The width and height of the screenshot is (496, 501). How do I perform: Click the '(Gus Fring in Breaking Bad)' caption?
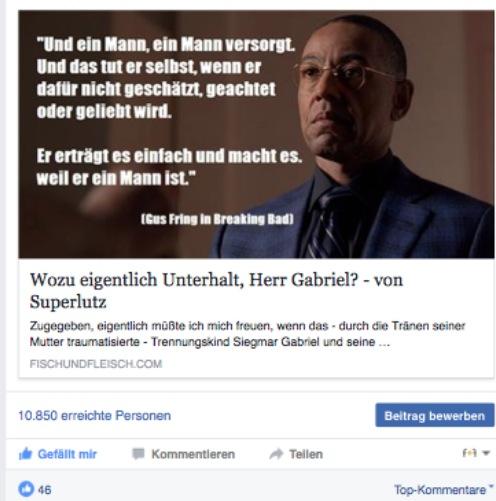(217, 219)
